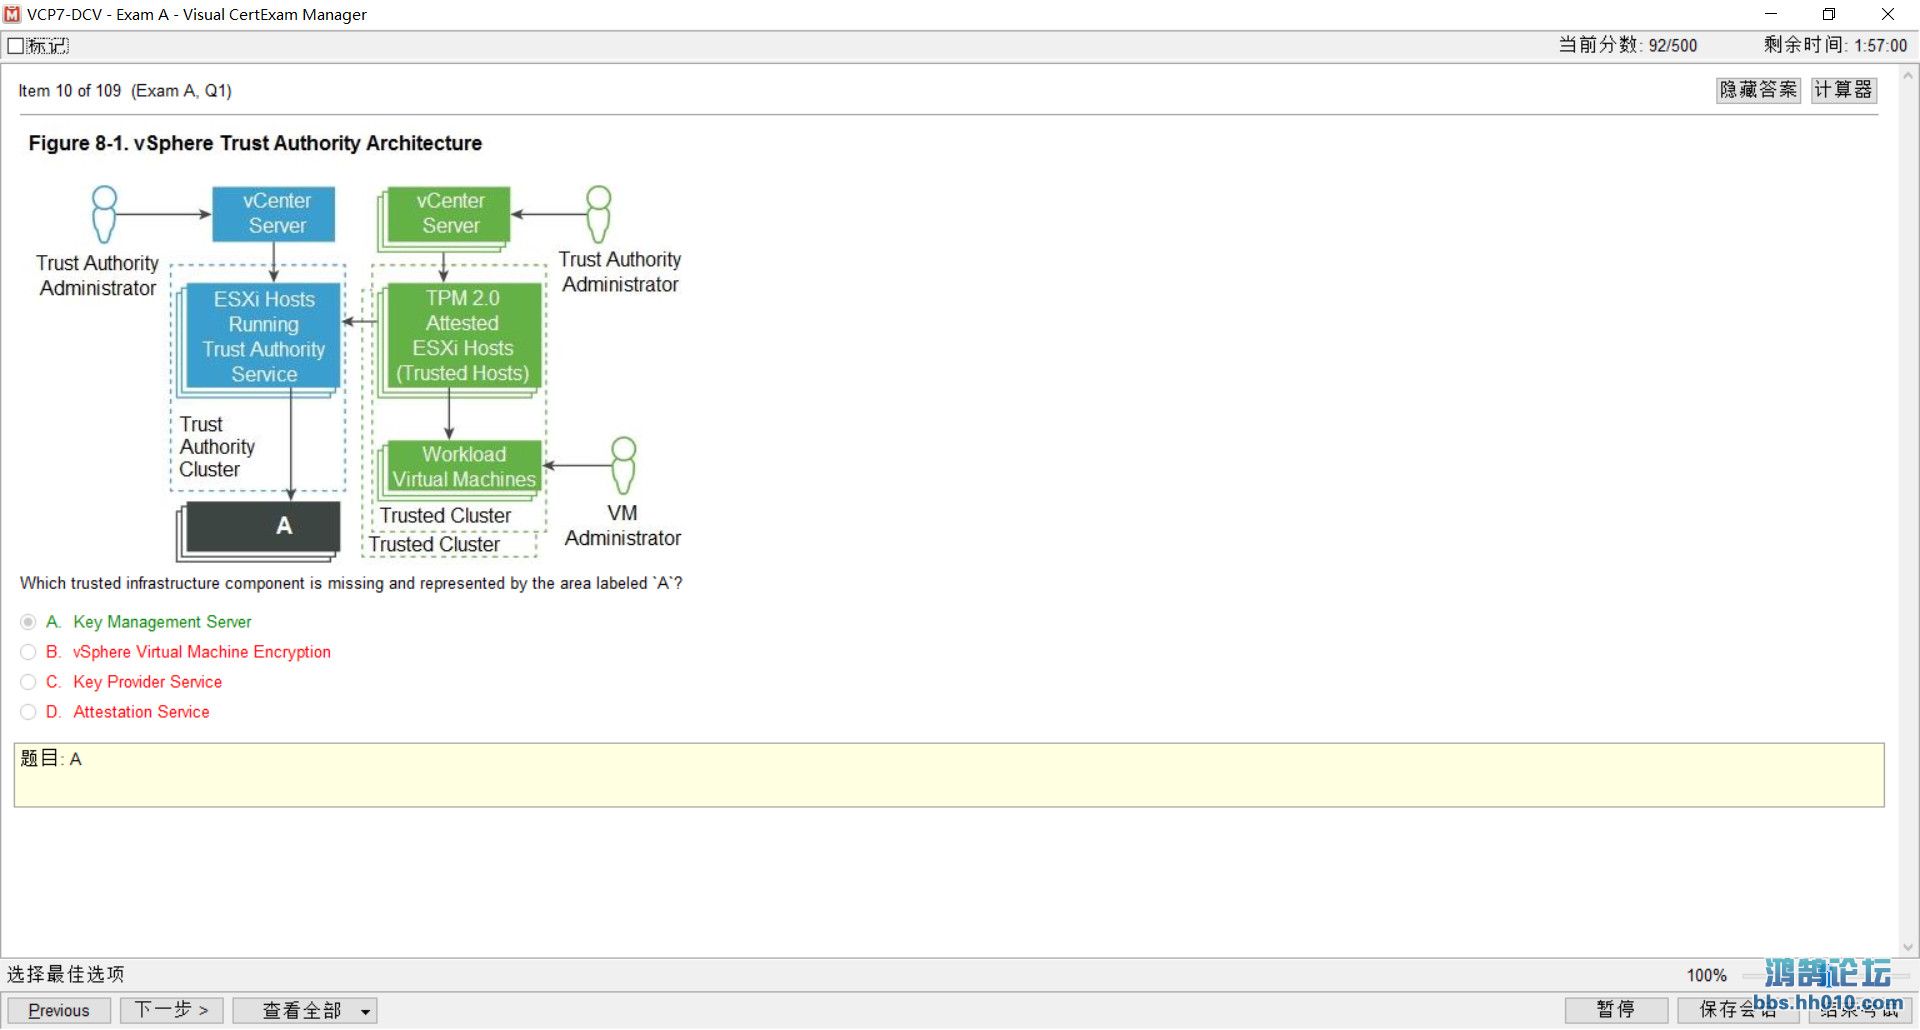The width and height of the screenshot is (1920, 1030).
Task: Click the Figure 8-1 heading text
Action: point(255,143)
